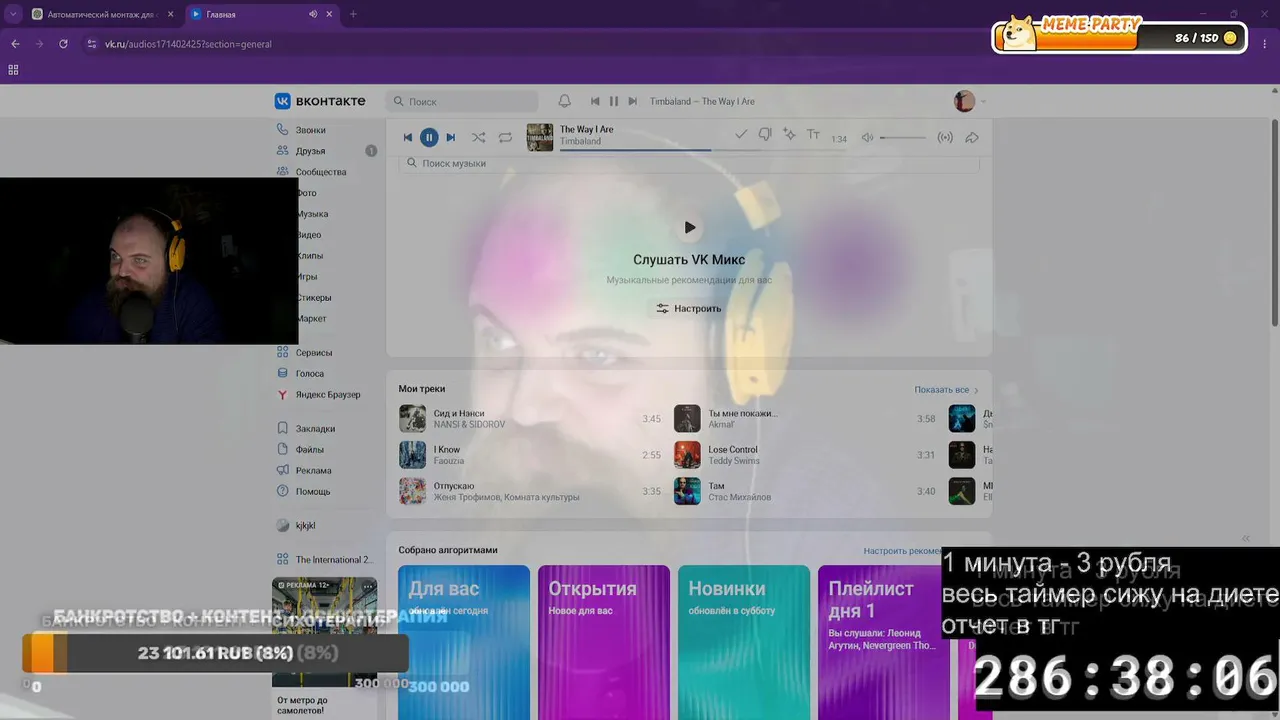
Task: Focus the Поиск музыки search field
Action: click(689, 163)
